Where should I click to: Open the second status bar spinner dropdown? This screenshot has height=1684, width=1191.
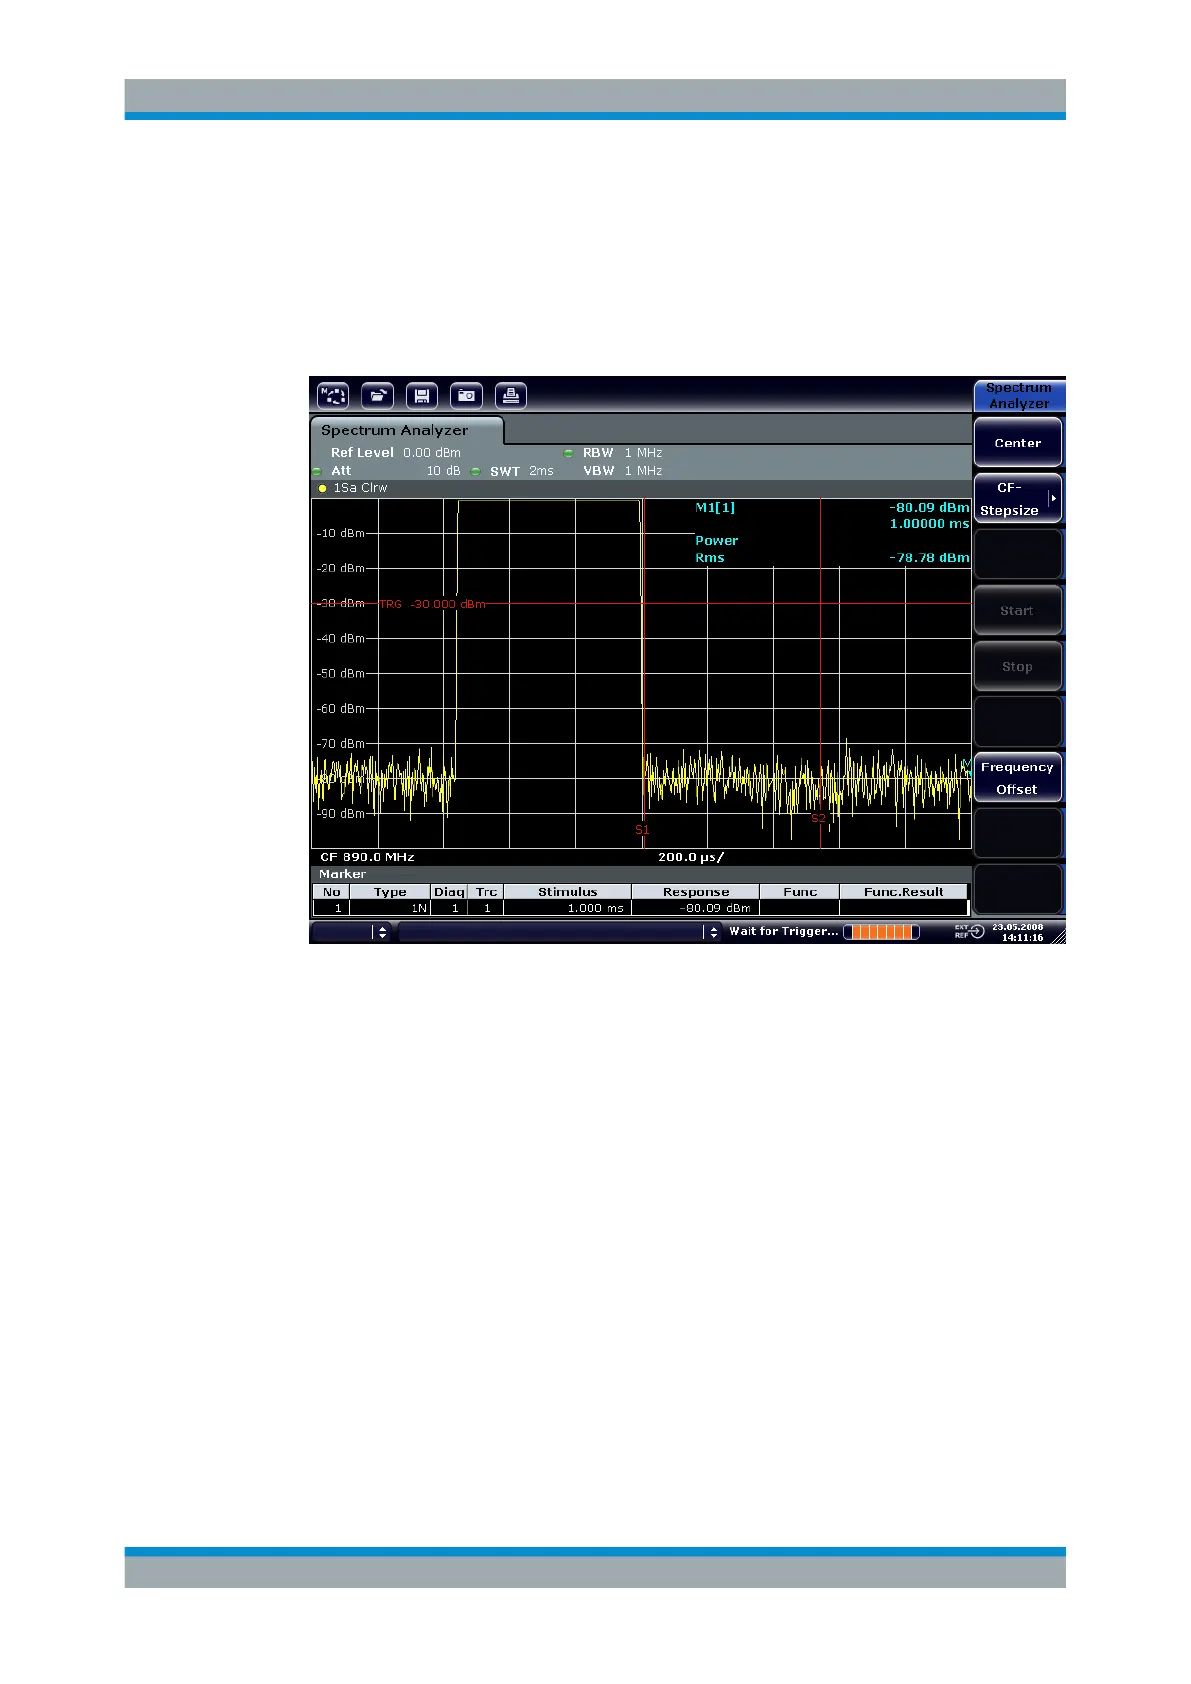click(713, 932)
